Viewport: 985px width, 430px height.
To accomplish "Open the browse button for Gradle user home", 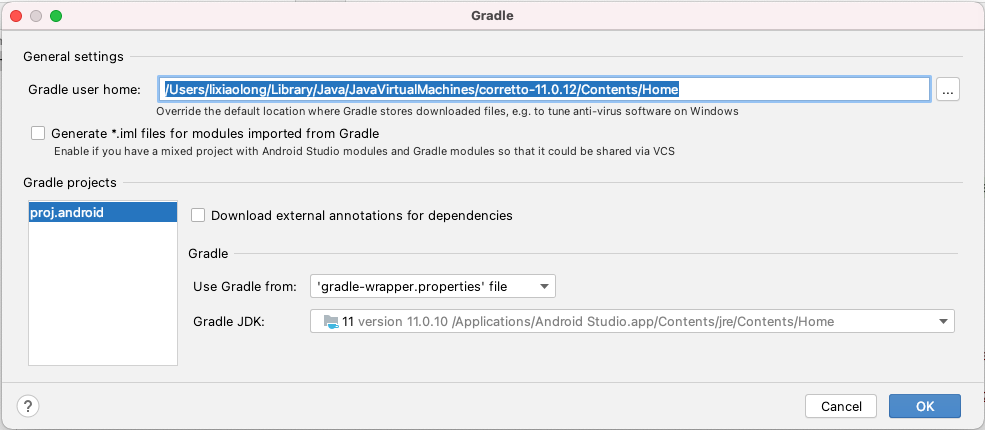I will point(948,90).
